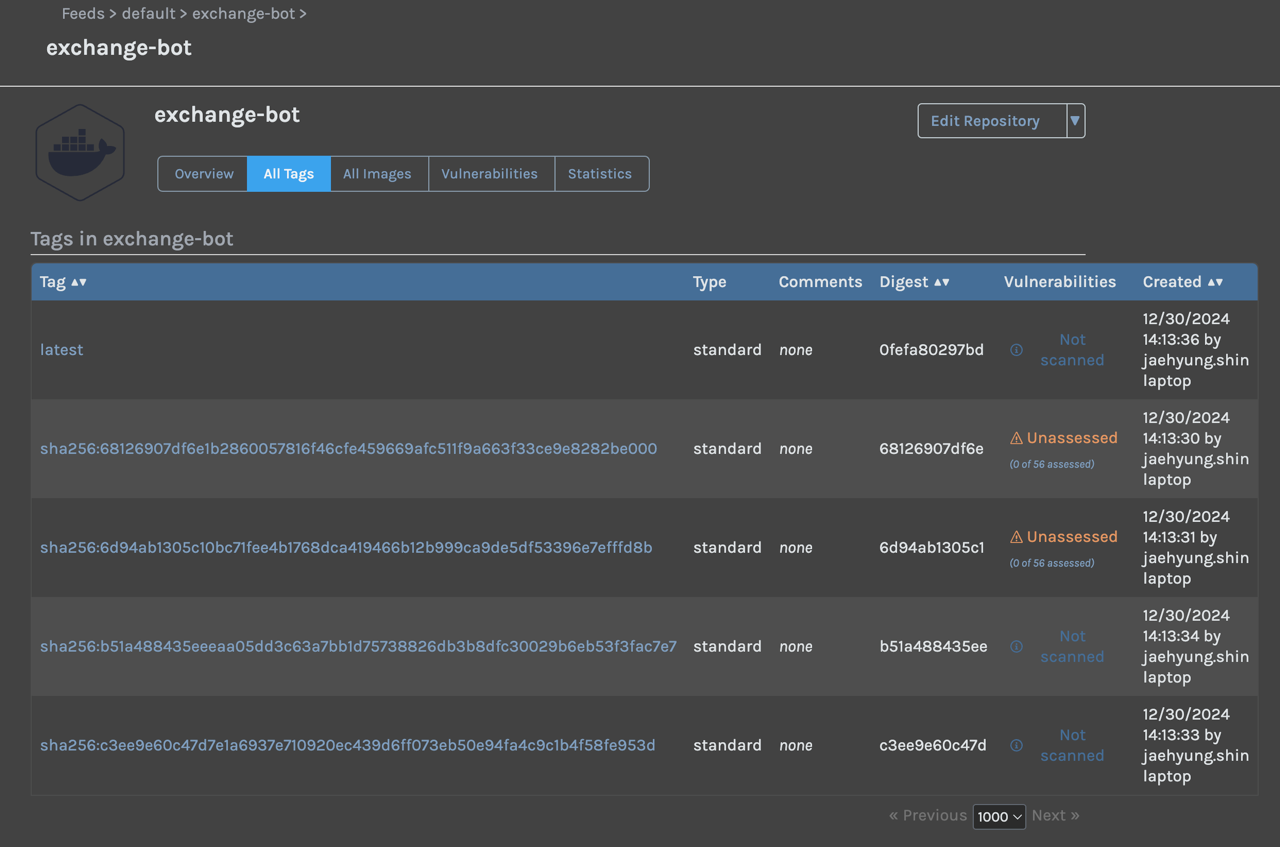
Task: Click the Edit Repository button
Action: click(992, 121)
